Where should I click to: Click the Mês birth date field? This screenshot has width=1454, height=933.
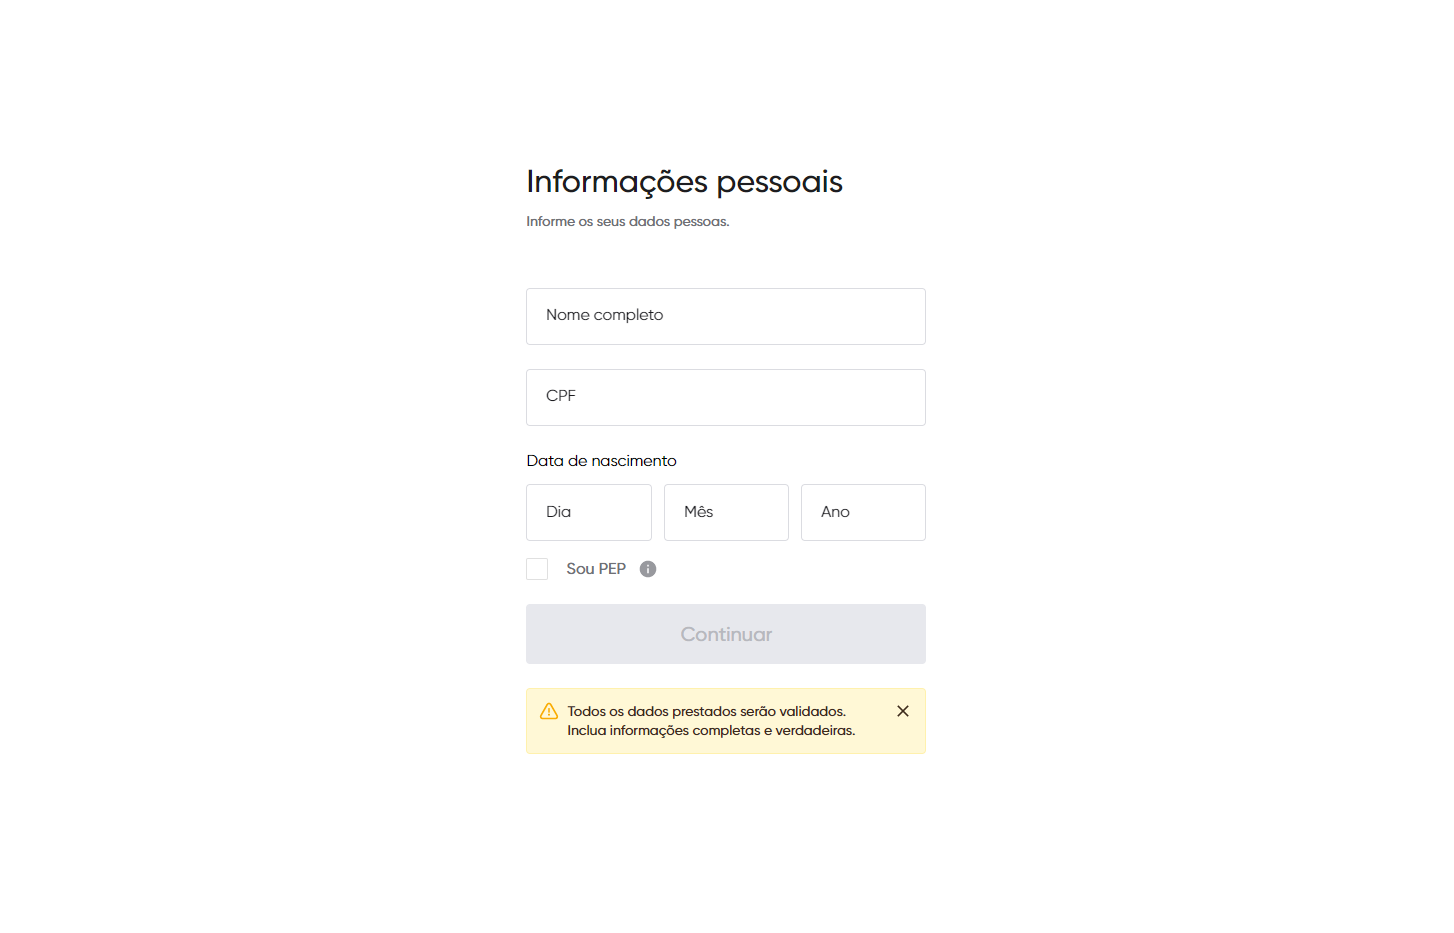click(x=726, y=513)
